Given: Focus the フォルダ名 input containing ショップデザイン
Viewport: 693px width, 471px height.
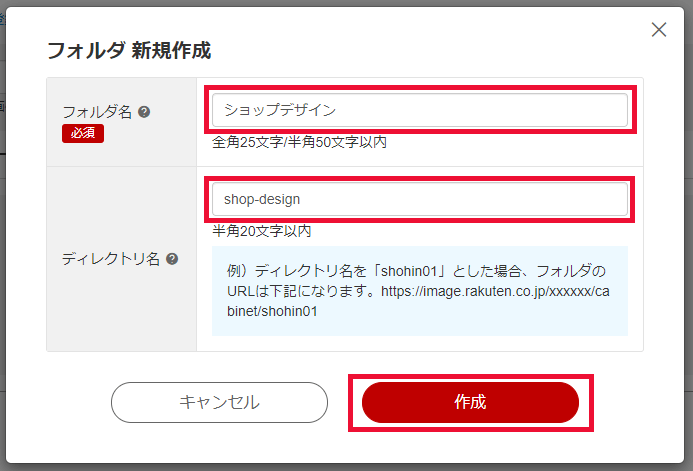Looking at the screenshot, I should pyautogui.click(x=419, y=110).
